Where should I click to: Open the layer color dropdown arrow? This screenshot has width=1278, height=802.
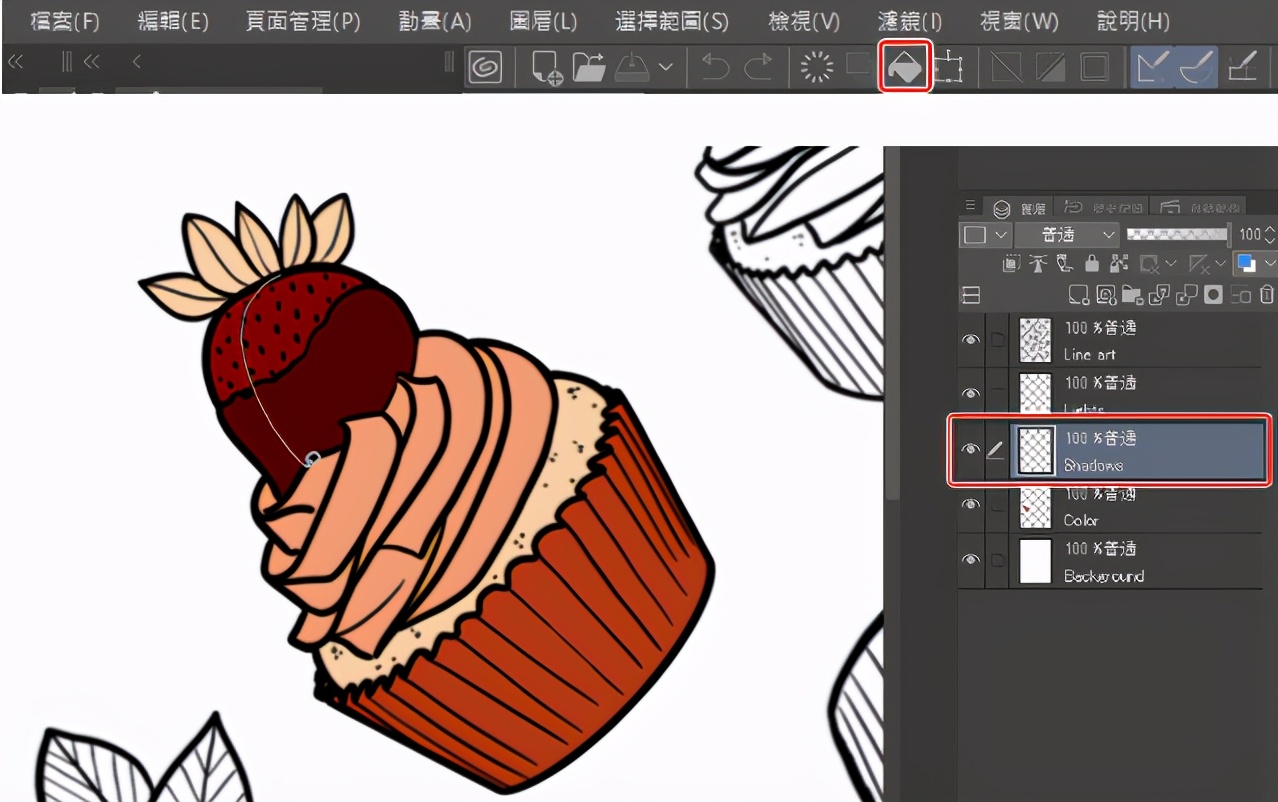point(1268,264)
